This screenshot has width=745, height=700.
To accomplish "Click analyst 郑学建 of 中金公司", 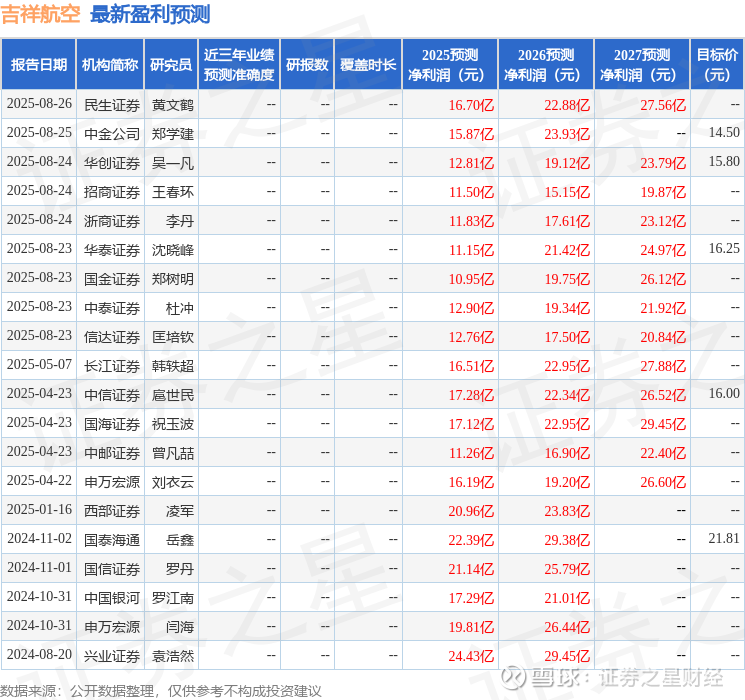I will (173, 134).
